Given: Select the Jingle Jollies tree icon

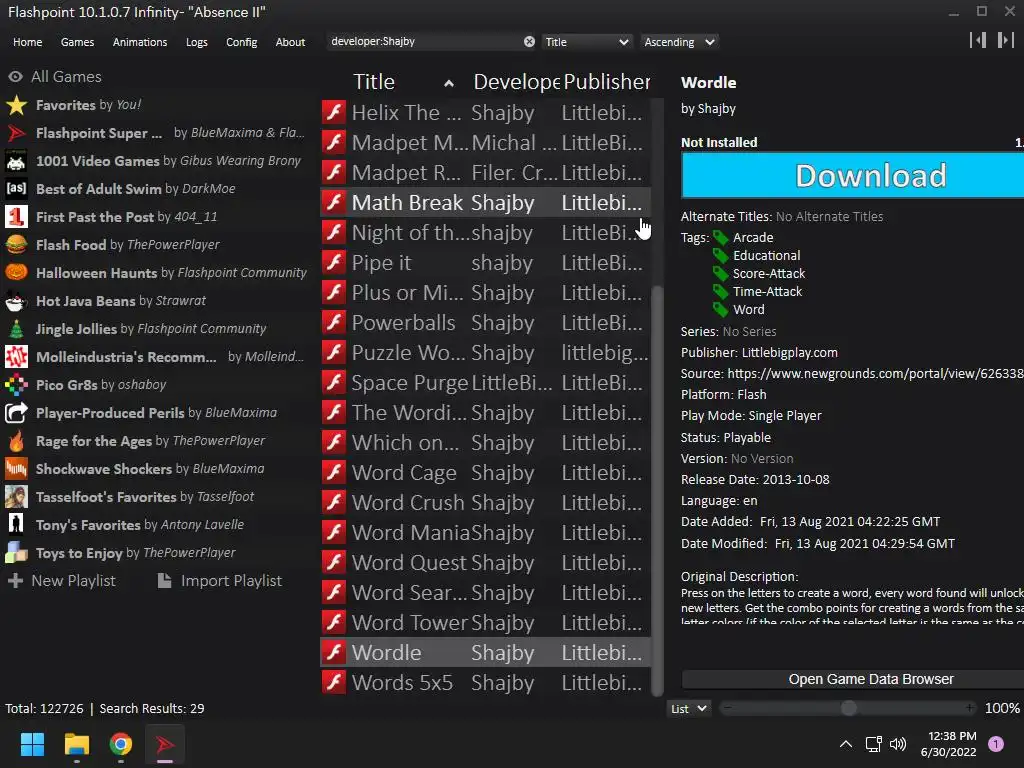Looking at the screenshot, I should coord(16,329).
